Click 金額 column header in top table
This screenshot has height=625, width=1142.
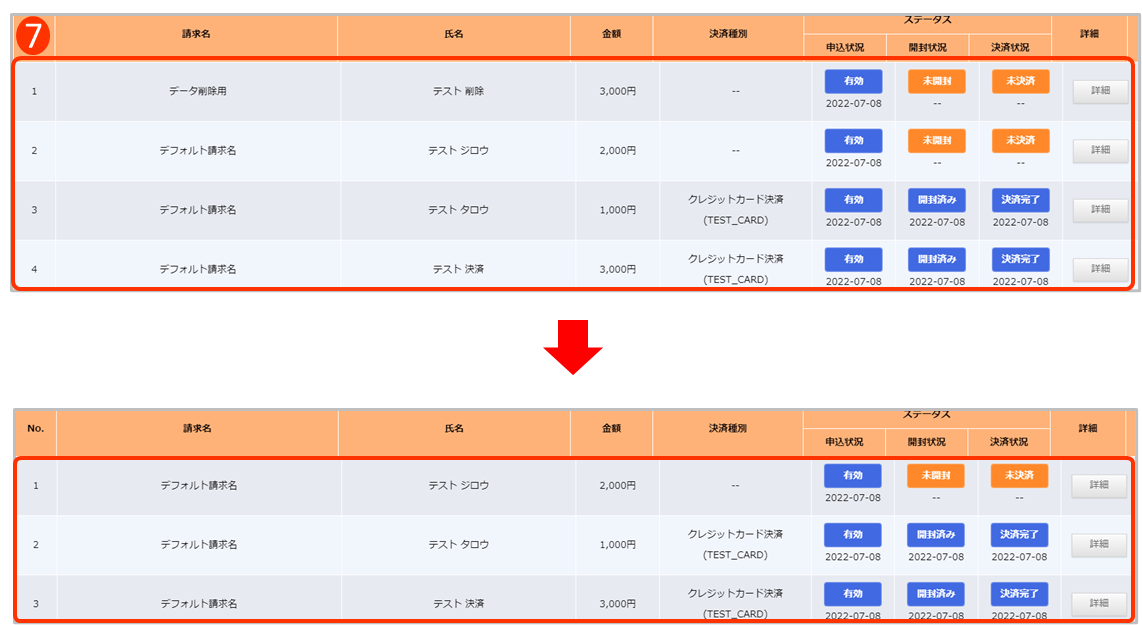click(x=611, y=34)
